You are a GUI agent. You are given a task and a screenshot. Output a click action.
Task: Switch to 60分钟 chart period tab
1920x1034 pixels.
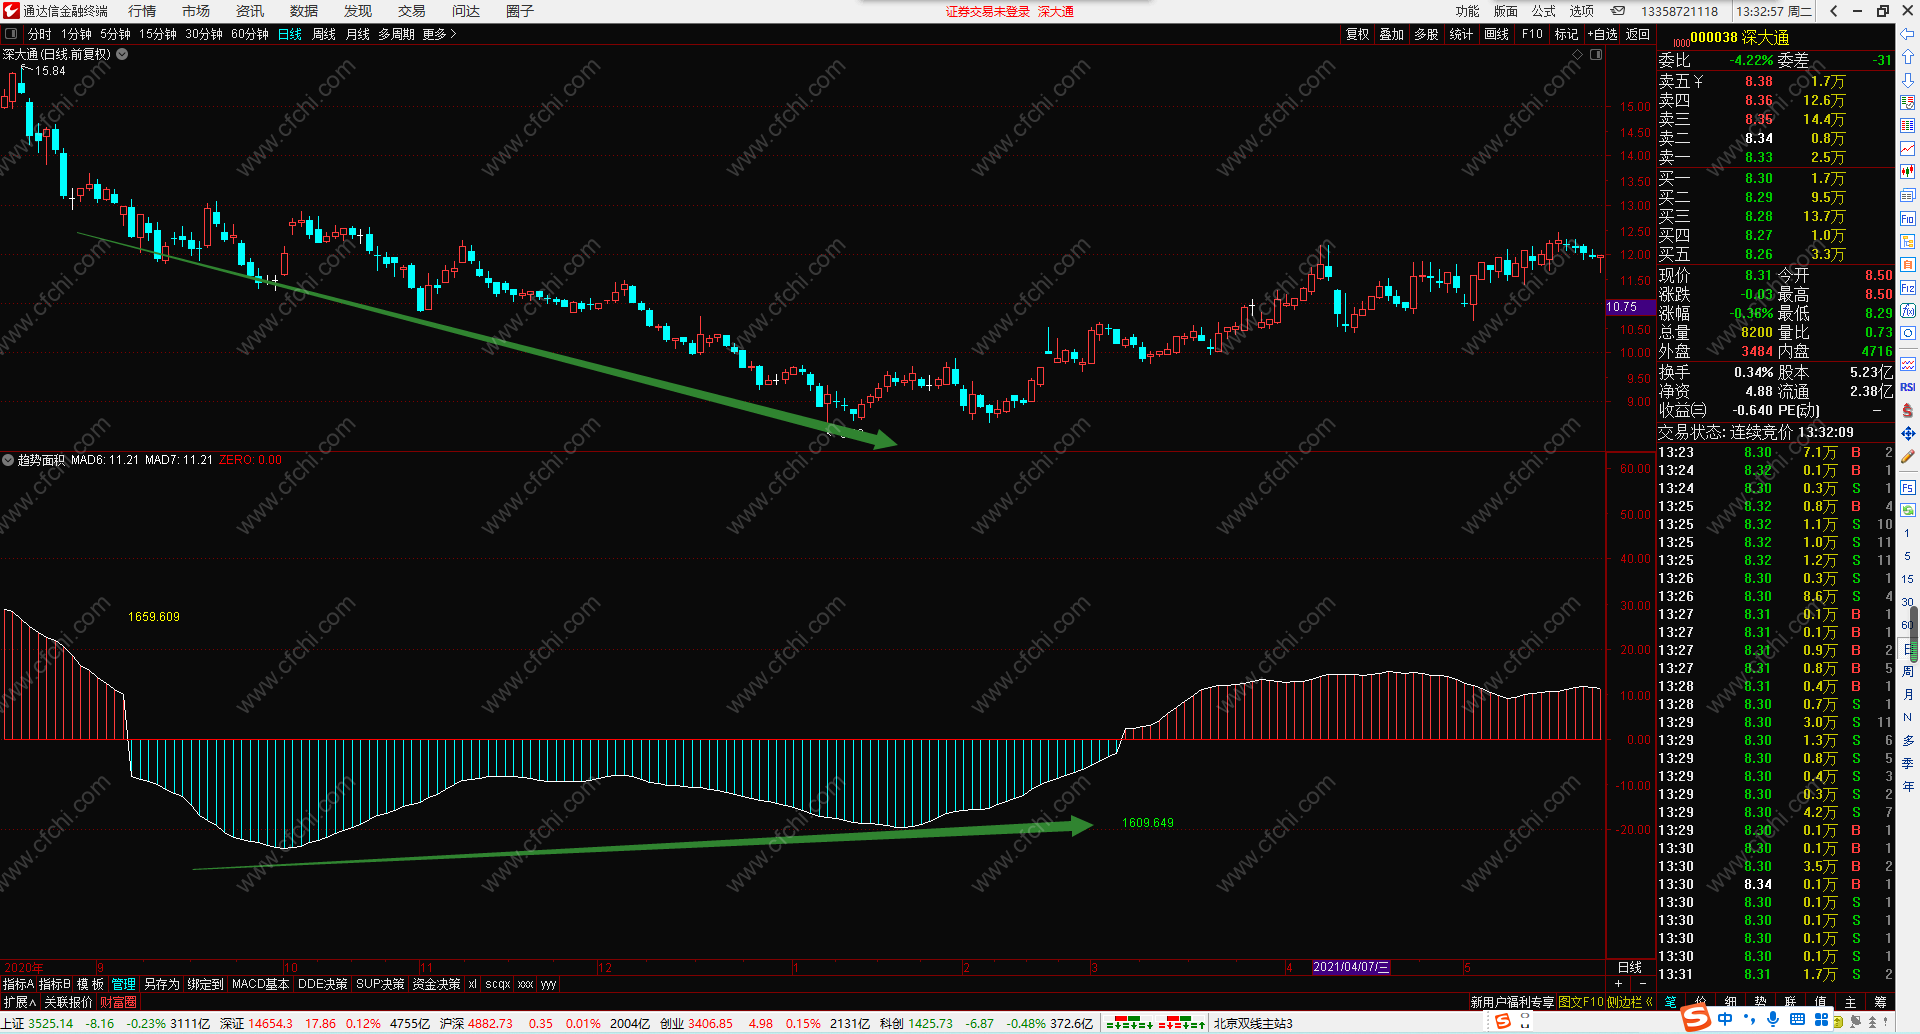250,34
